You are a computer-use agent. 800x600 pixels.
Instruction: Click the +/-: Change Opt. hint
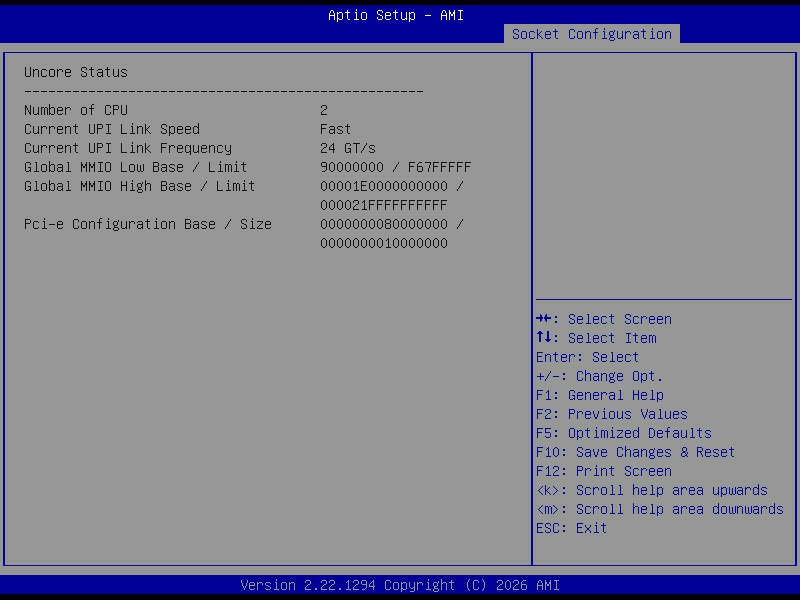click(599, 377)
